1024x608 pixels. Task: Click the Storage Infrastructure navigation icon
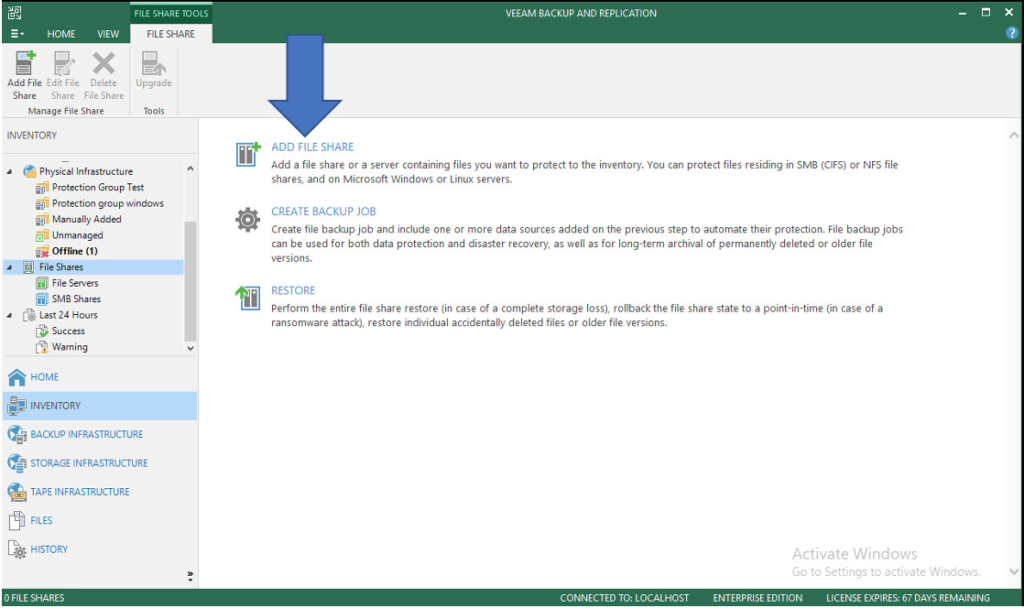[x=17, y=463]
